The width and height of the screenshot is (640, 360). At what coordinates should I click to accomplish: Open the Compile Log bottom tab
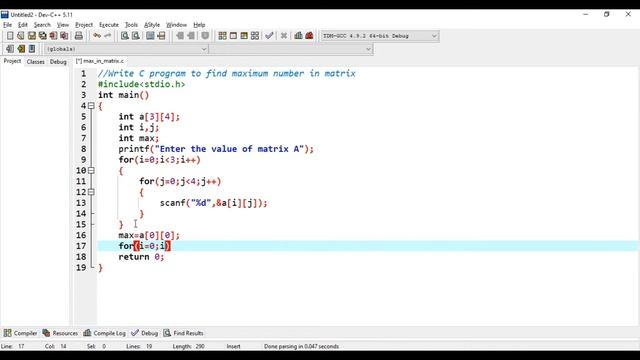click(104, 333)
